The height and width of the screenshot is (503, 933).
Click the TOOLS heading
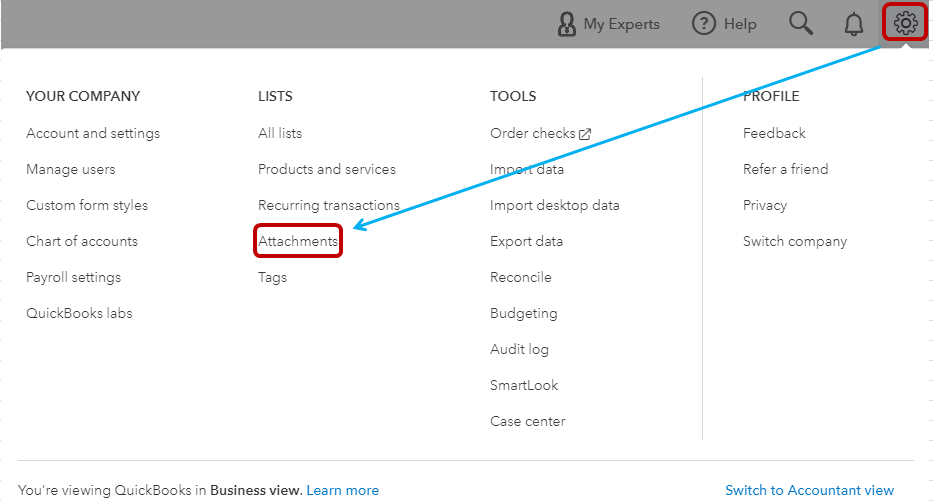click(x=513, y=96)
